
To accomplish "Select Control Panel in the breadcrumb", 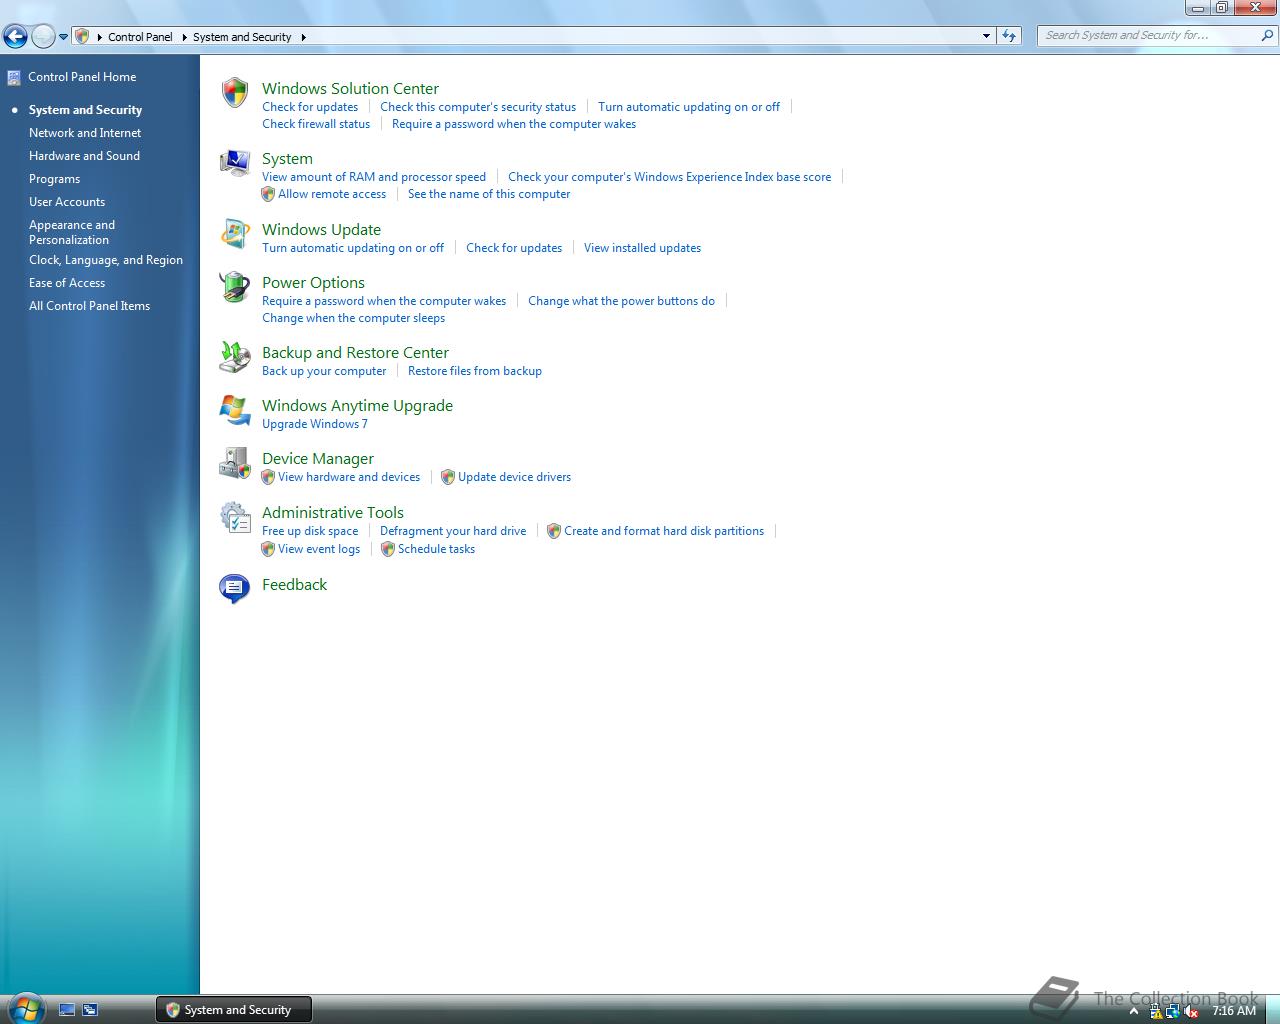I will pos(140,37).
